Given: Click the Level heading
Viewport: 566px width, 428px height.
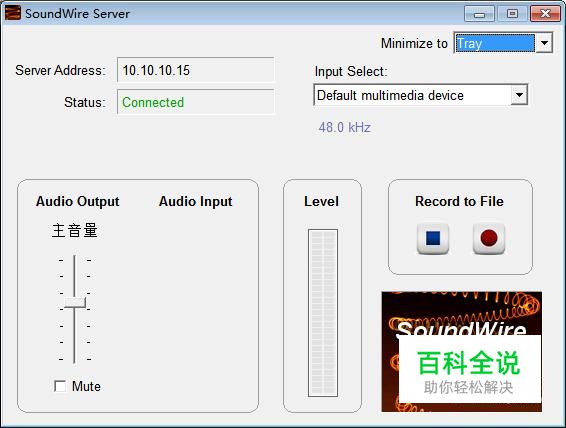Looking at the screenshot, I should tap(321, 201).
